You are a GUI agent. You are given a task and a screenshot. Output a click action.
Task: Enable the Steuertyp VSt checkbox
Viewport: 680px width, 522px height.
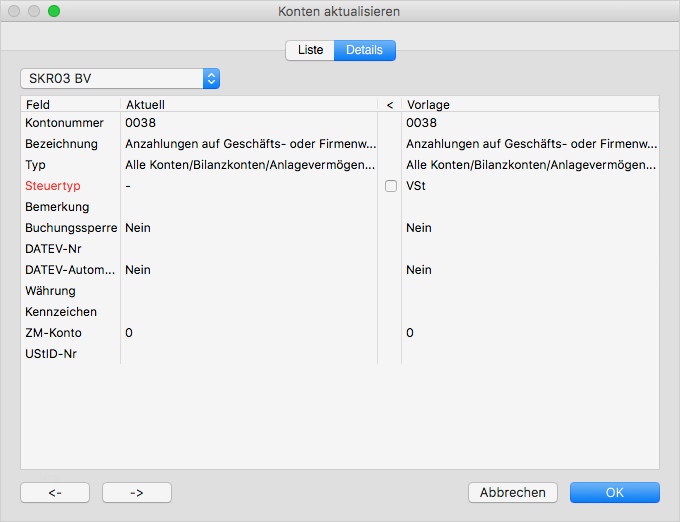click(390, 186)
